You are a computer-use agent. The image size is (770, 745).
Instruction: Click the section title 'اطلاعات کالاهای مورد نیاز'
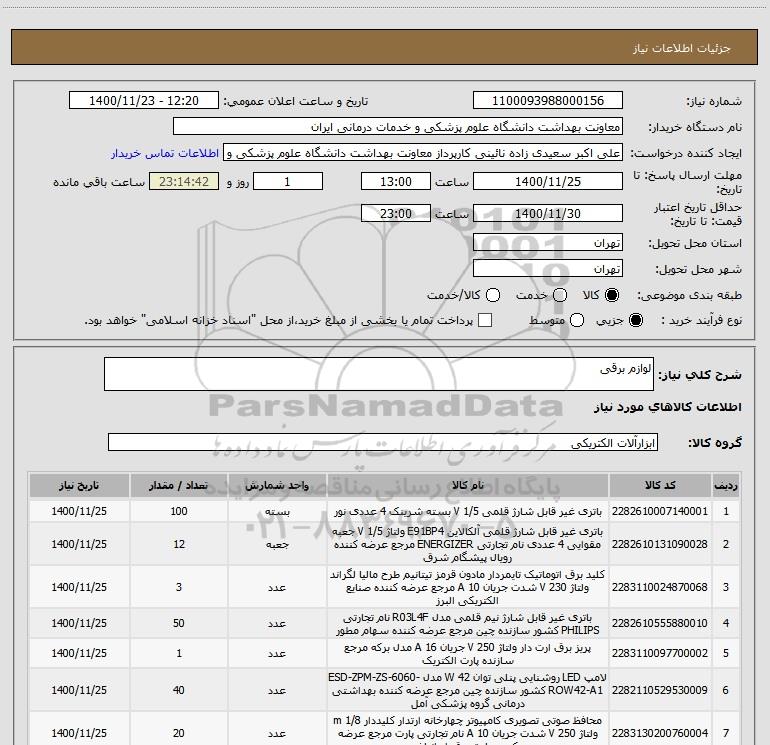point(668,407)
